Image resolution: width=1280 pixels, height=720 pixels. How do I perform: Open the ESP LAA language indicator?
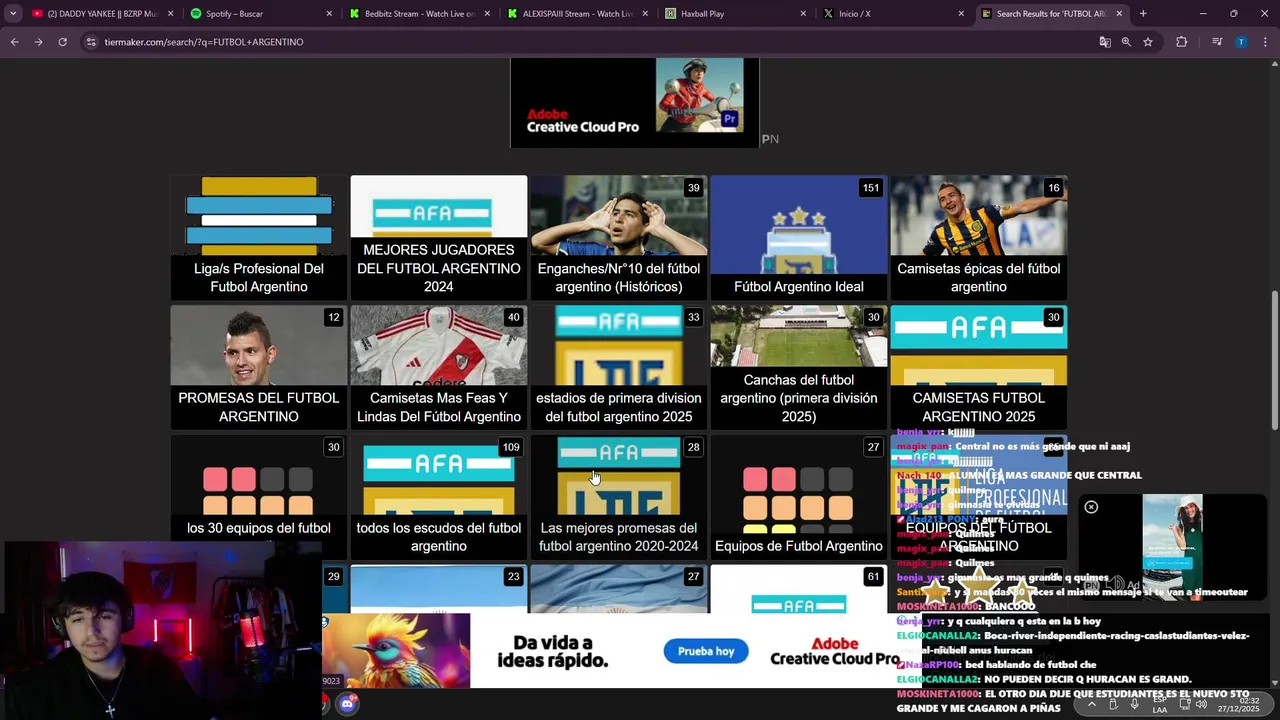pos(1160,704)
